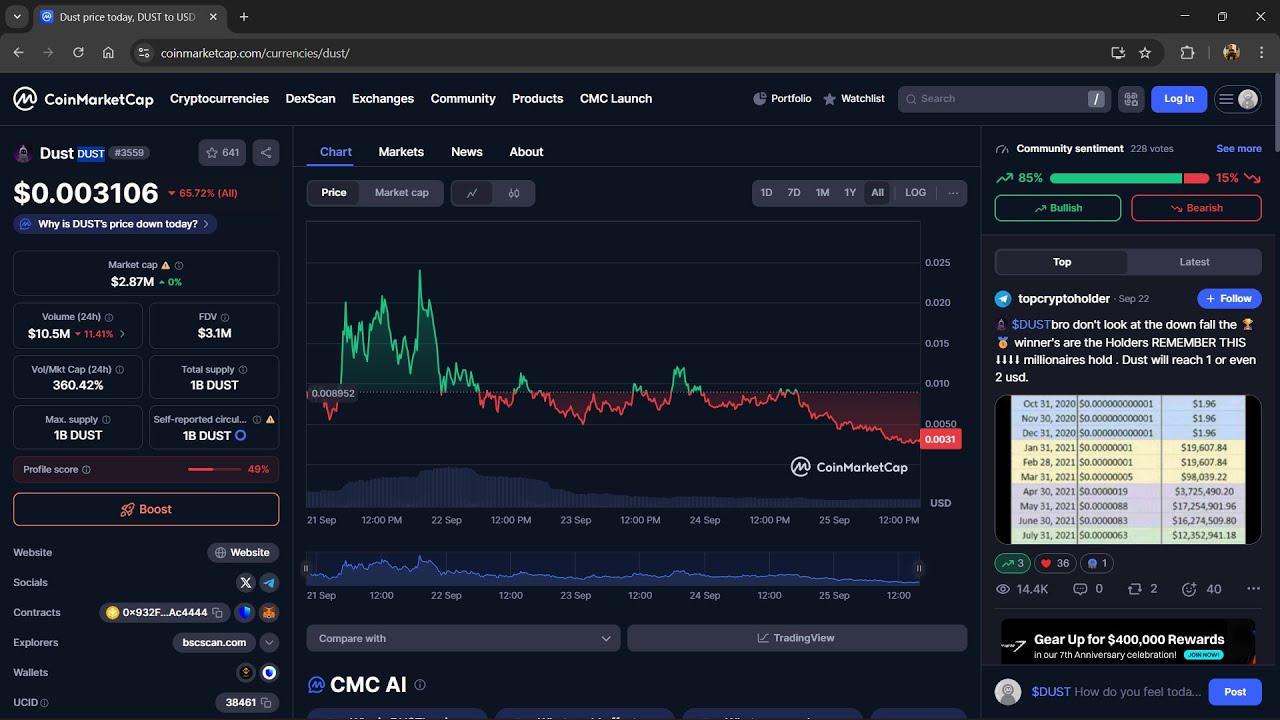
Task: Add token to MetaMask fox icon
Action: click(269, 612)
